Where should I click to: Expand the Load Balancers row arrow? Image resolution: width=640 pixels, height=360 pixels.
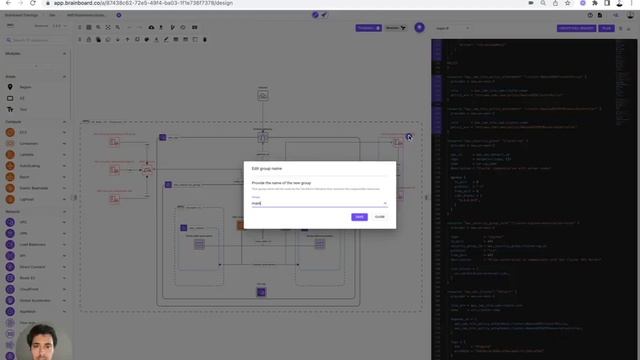point(64,244)
